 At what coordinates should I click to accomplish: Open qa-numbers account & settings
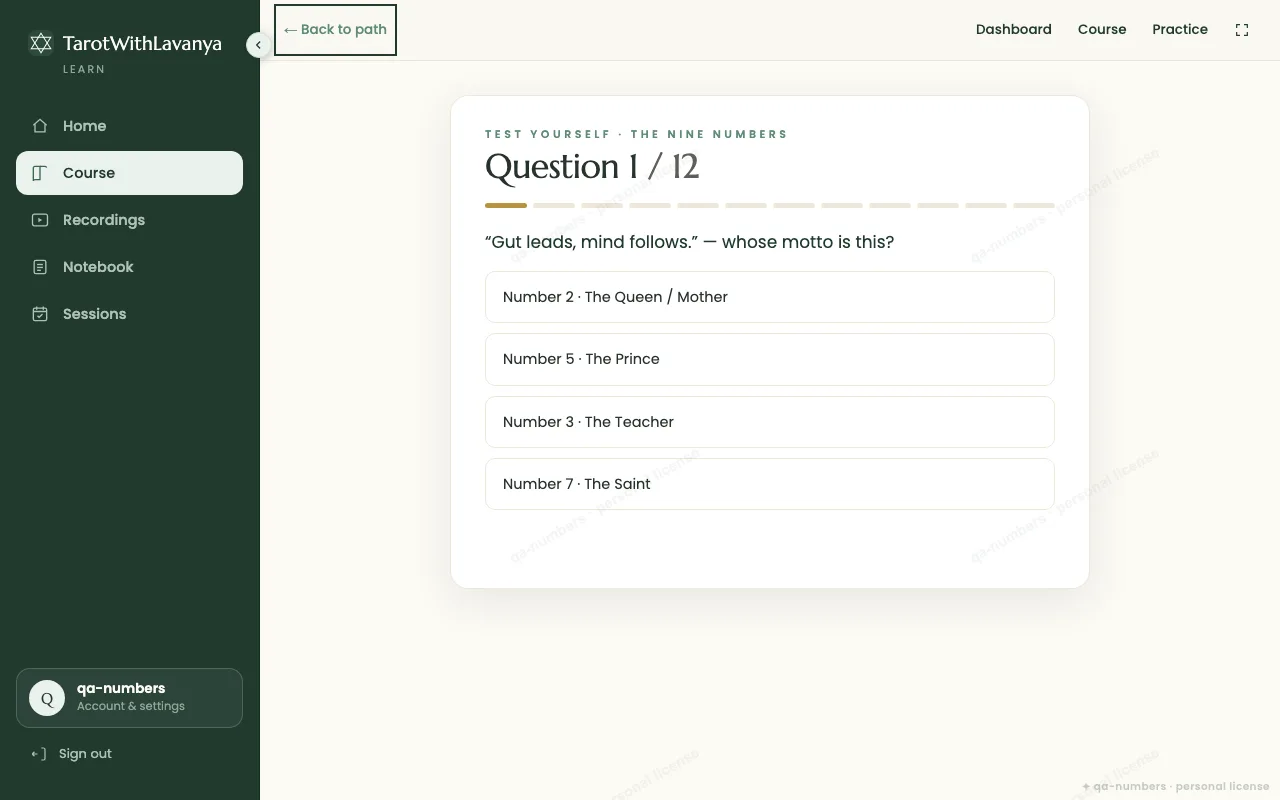point(129,698)
